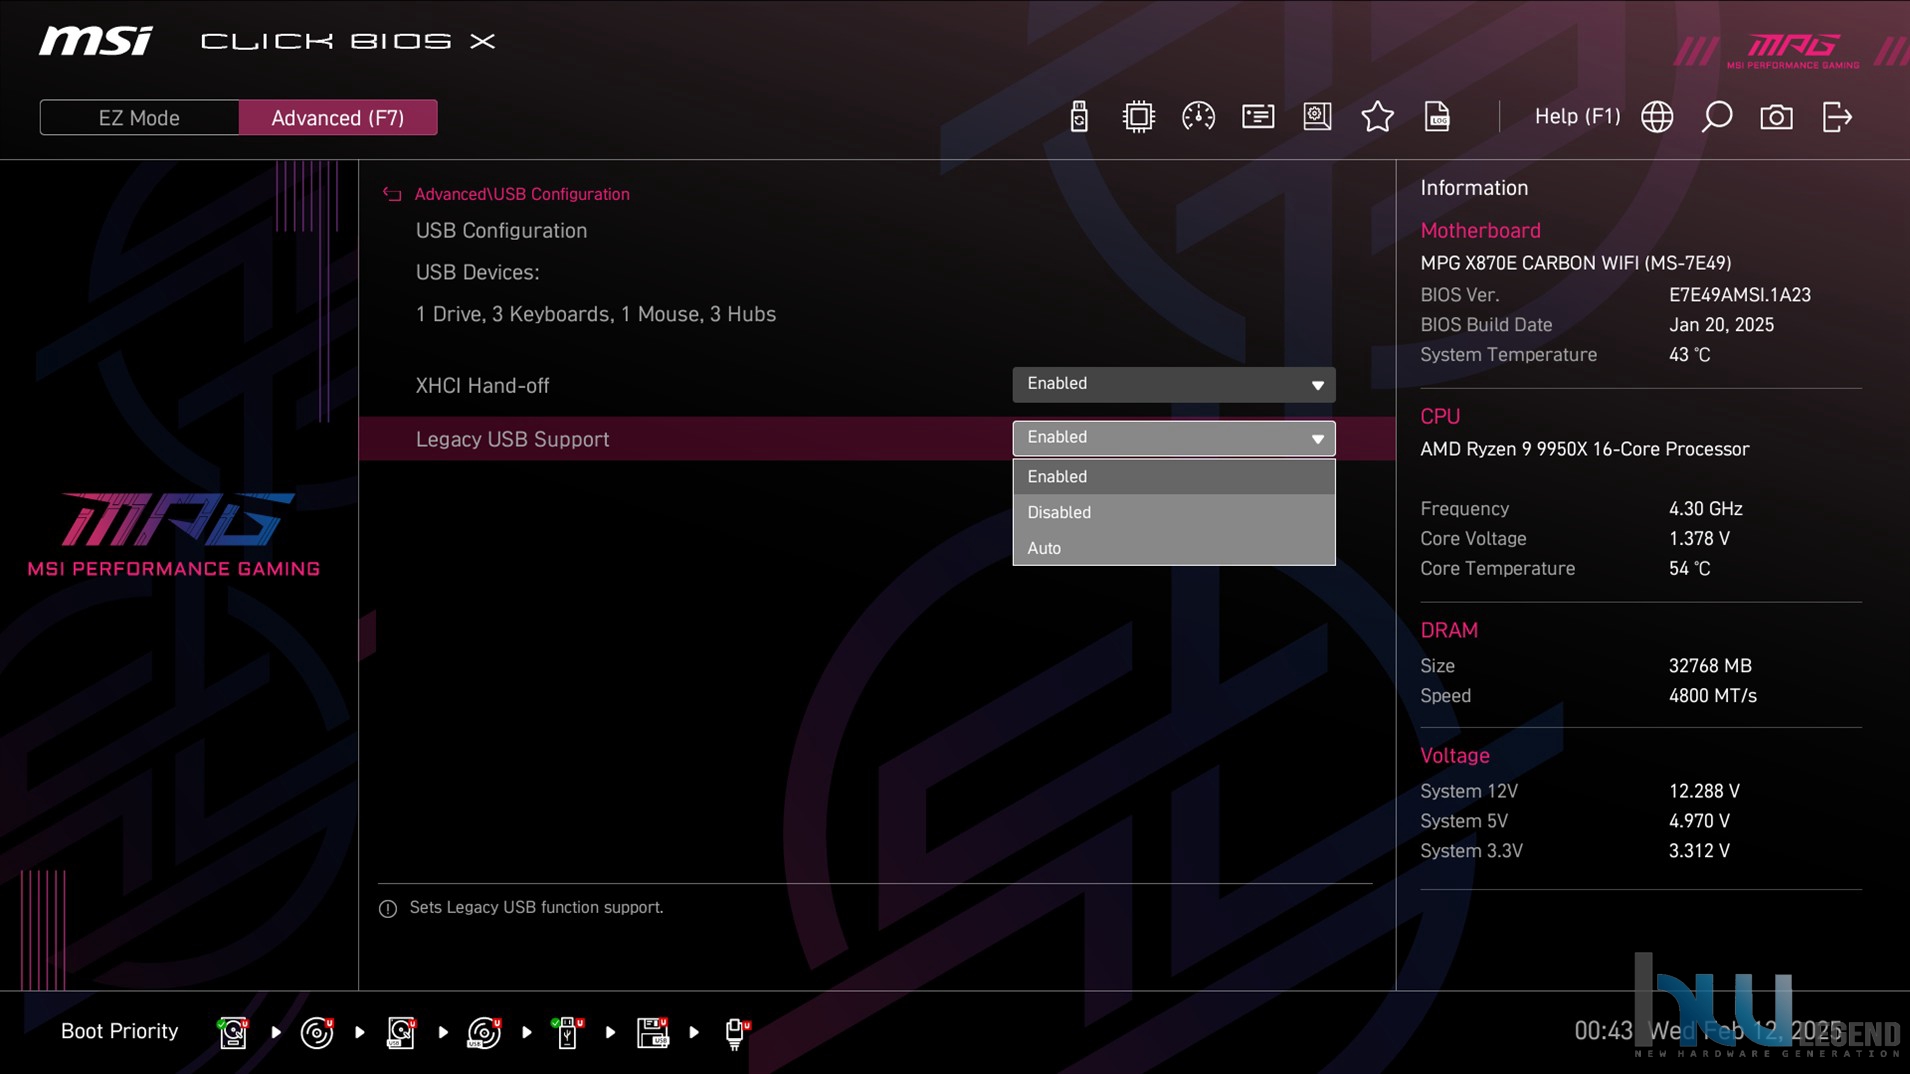Click the Legacy USB Support dropdown arrow
This screenshot has width=1910, height=1074.
tap(1317, 439)
